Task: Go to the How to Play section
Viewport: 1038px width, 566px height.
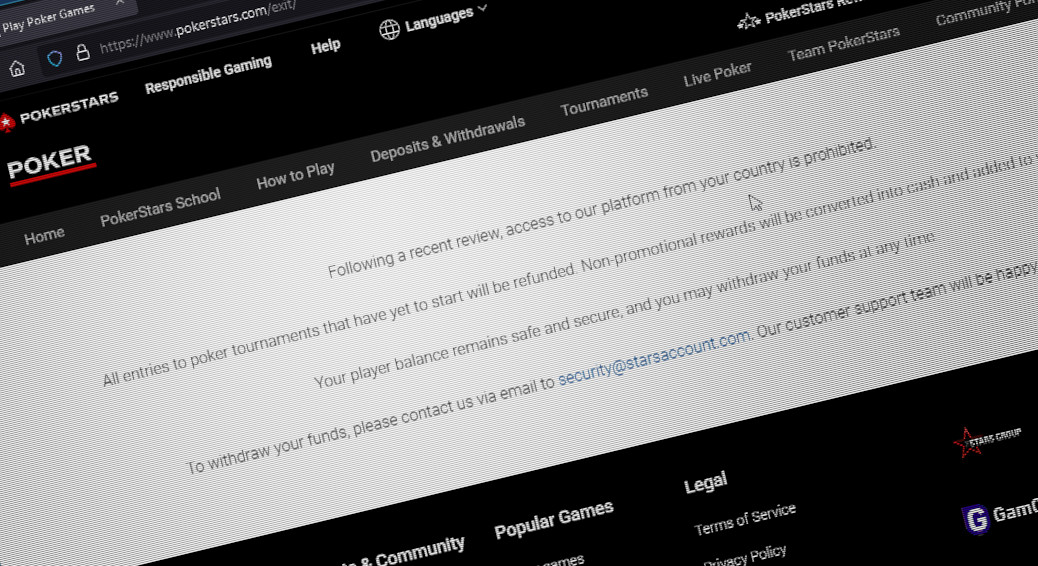Action: (x=295, y=176)
